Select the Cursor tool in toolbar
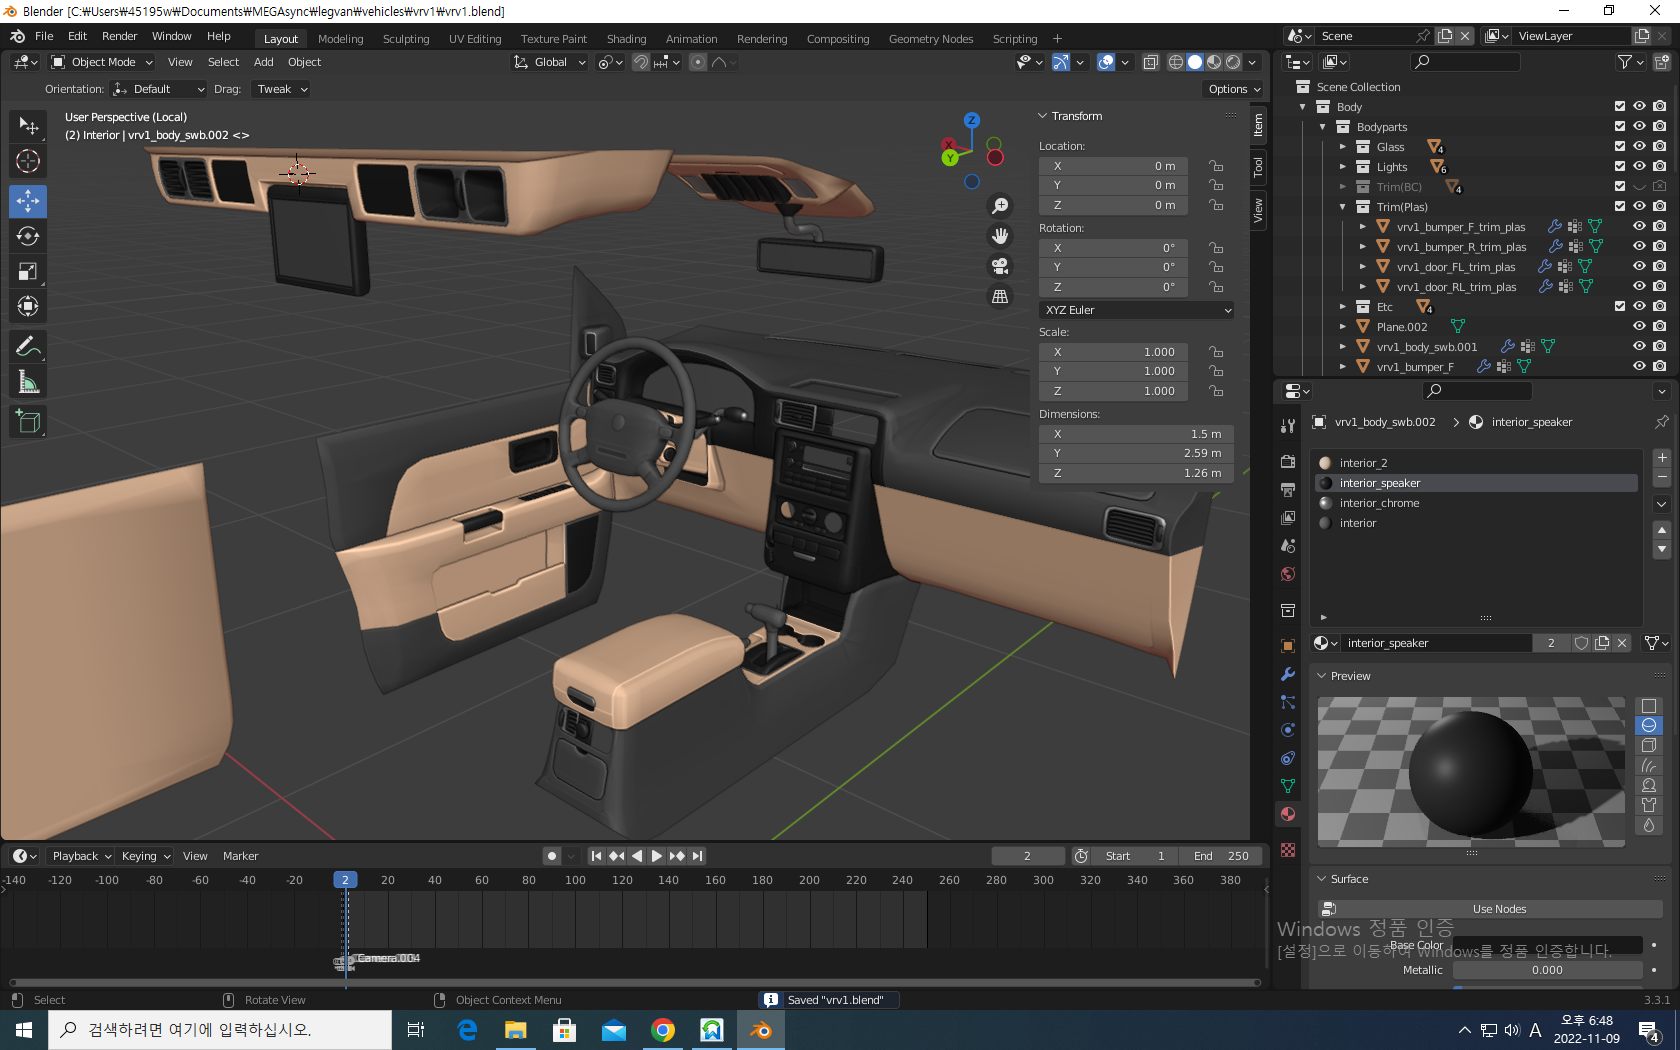Viewport: 1680px width, 1050px height. click(28, 161)
